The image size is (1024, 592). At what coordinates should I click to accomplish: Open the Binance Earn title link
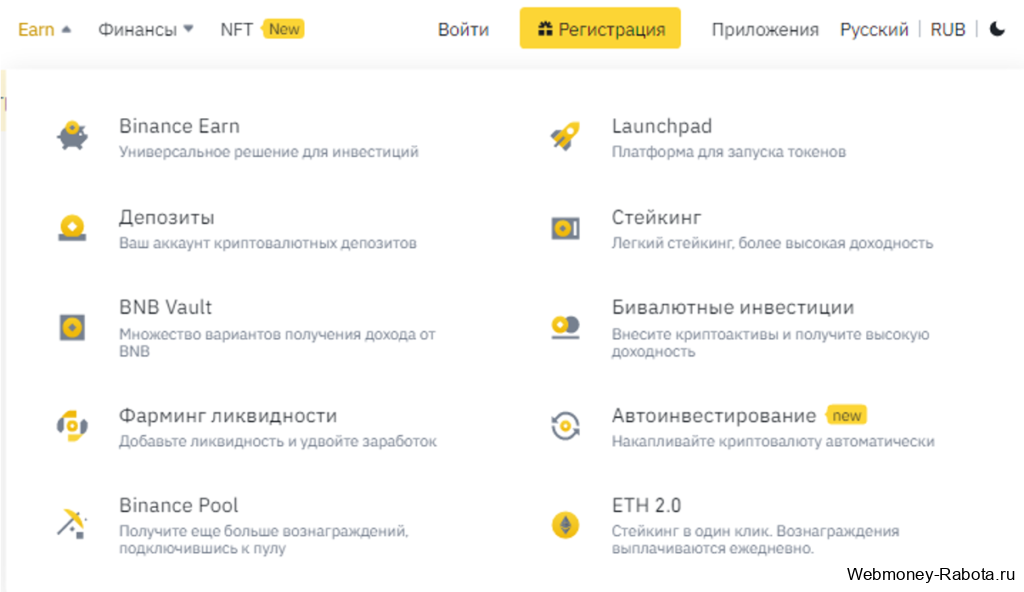pyautogui.click(x=179, y=125)
